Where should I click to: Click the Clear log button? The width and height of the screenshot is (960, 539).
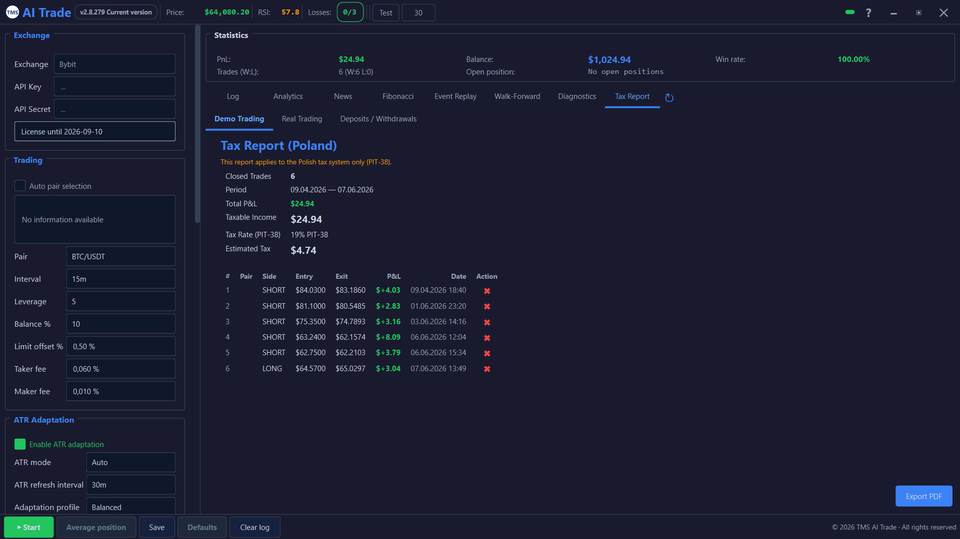click(x=255, y=527)
